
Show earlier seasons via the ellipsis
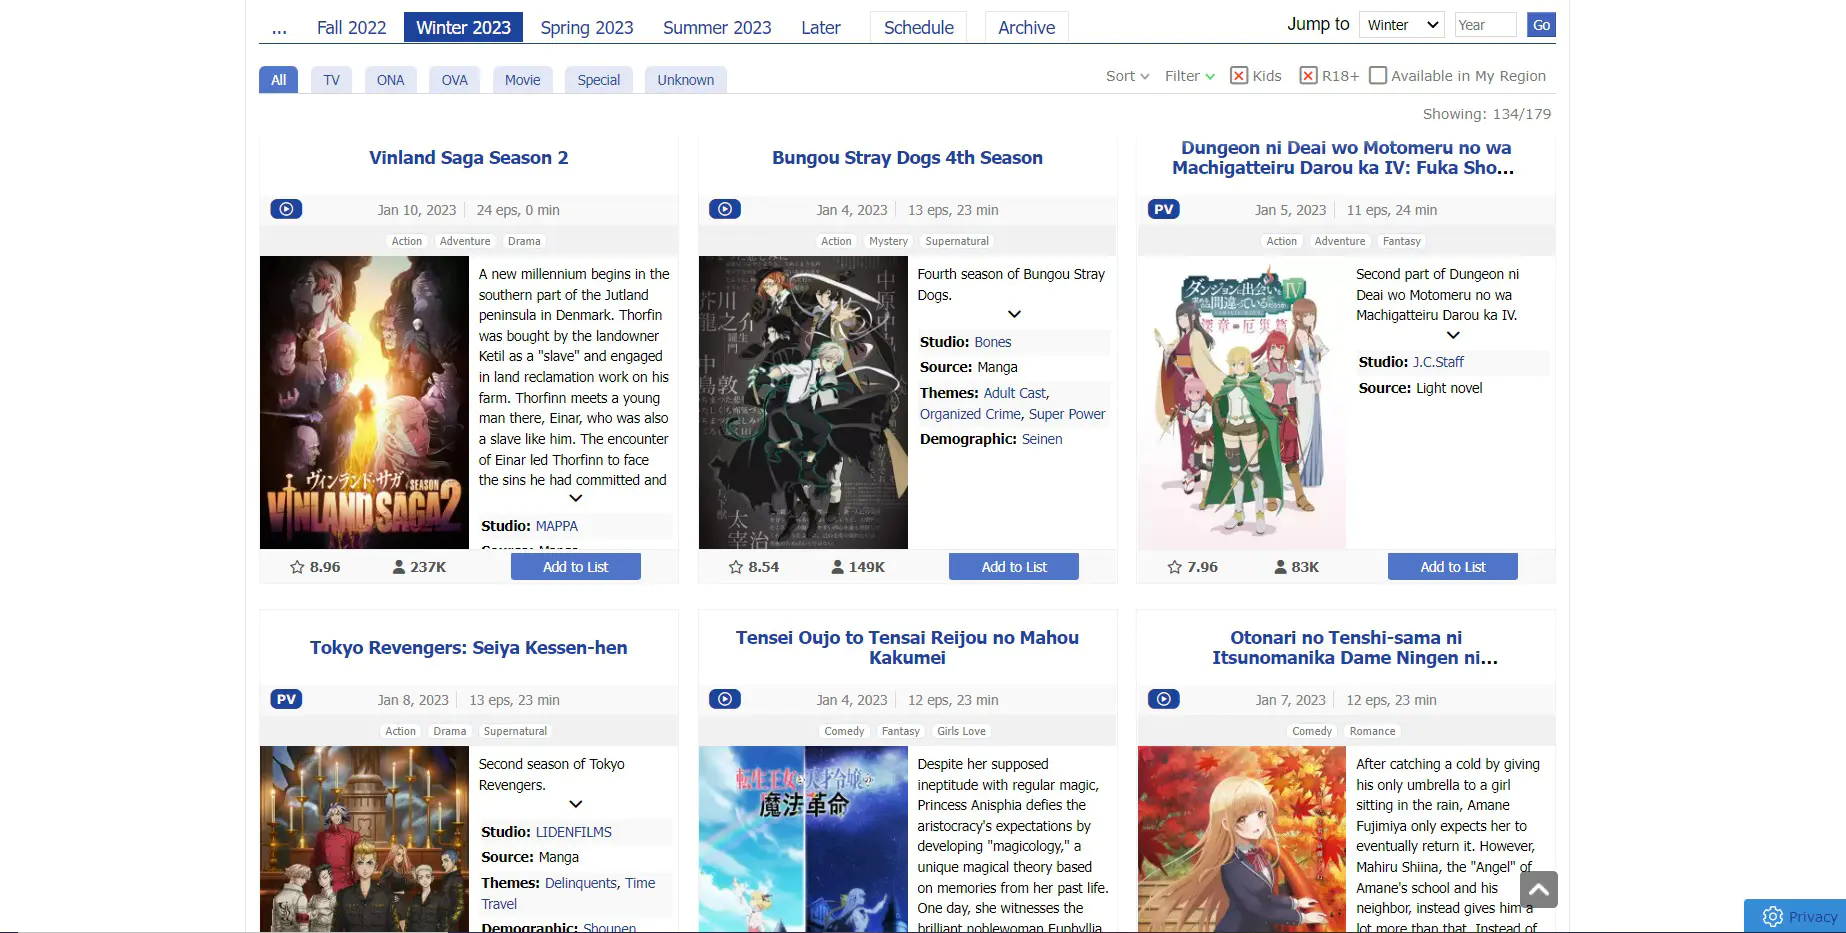click(x=279, y=28)
